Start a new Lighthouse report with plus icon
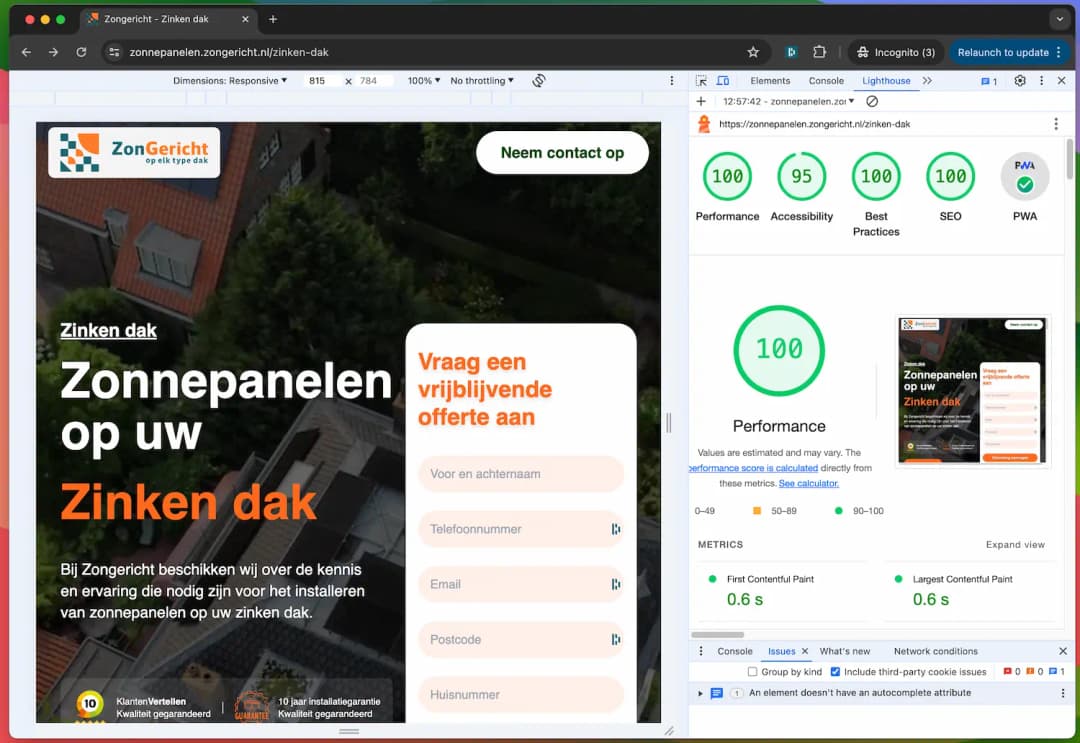 [x=701, y=101]
